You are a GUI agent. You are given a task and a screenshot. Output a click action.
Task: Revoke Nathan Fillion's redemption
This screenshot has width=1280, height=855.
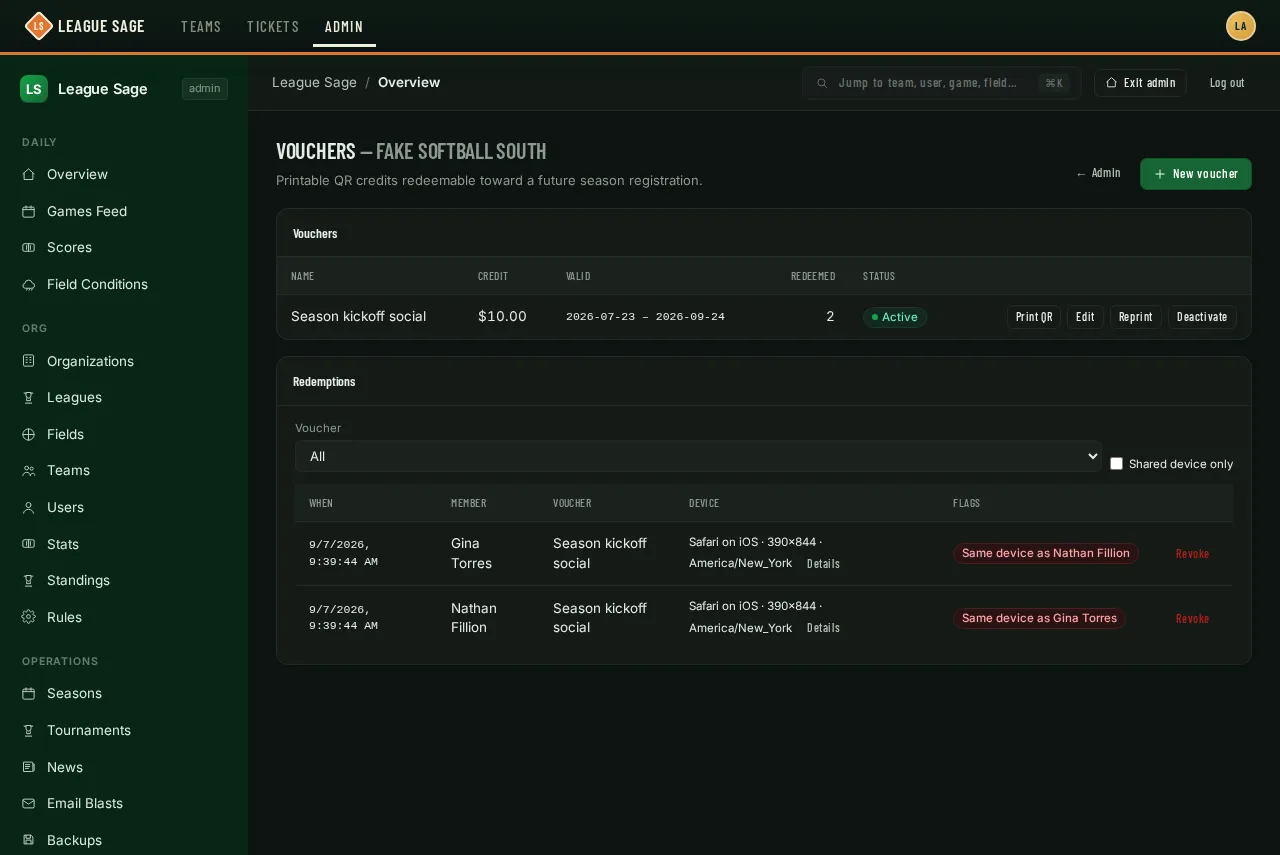[1192, 619]
